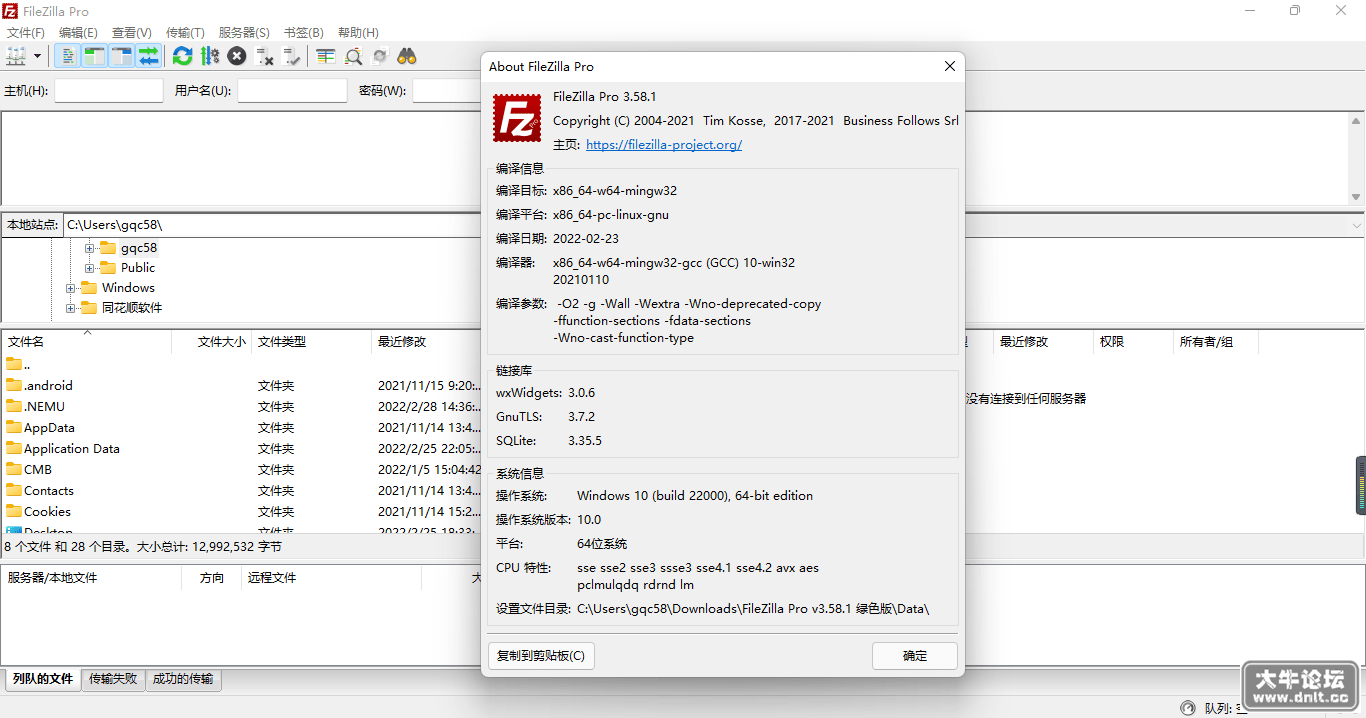This screenshot has height=718, width=1366.
Task: Reconnect to the last server
Action: click(291, 56)
